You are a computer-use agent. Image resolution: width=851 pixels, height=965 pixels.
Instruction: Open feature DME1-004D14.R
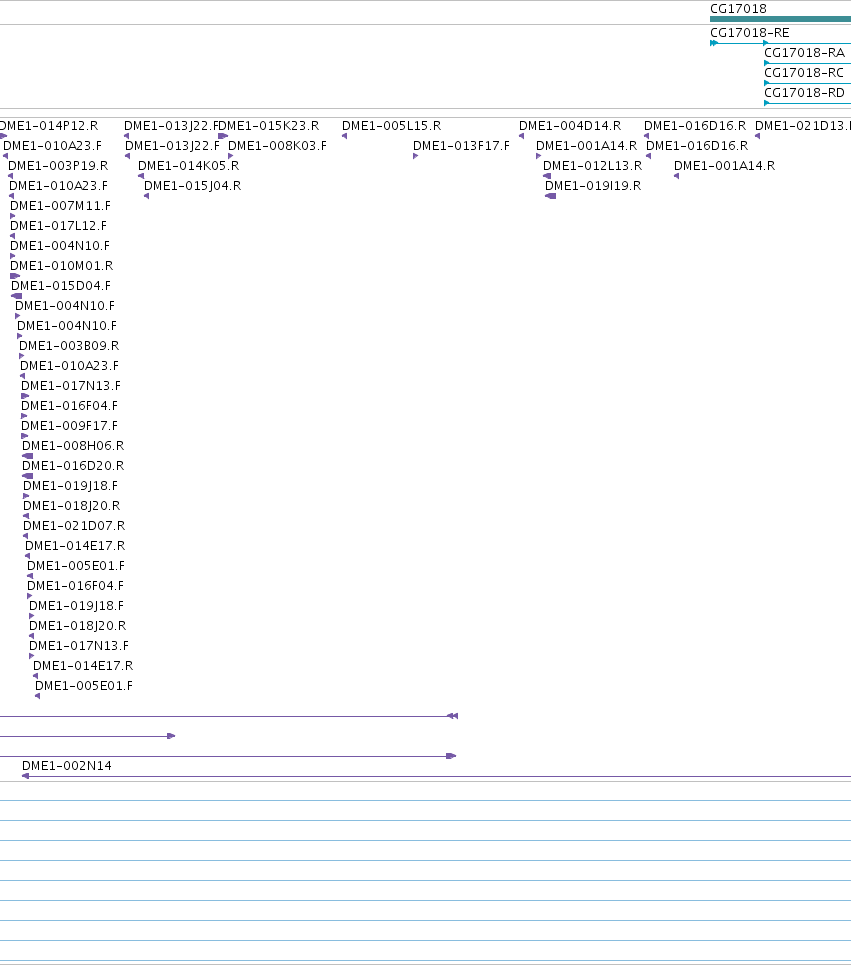click(570, 126)
